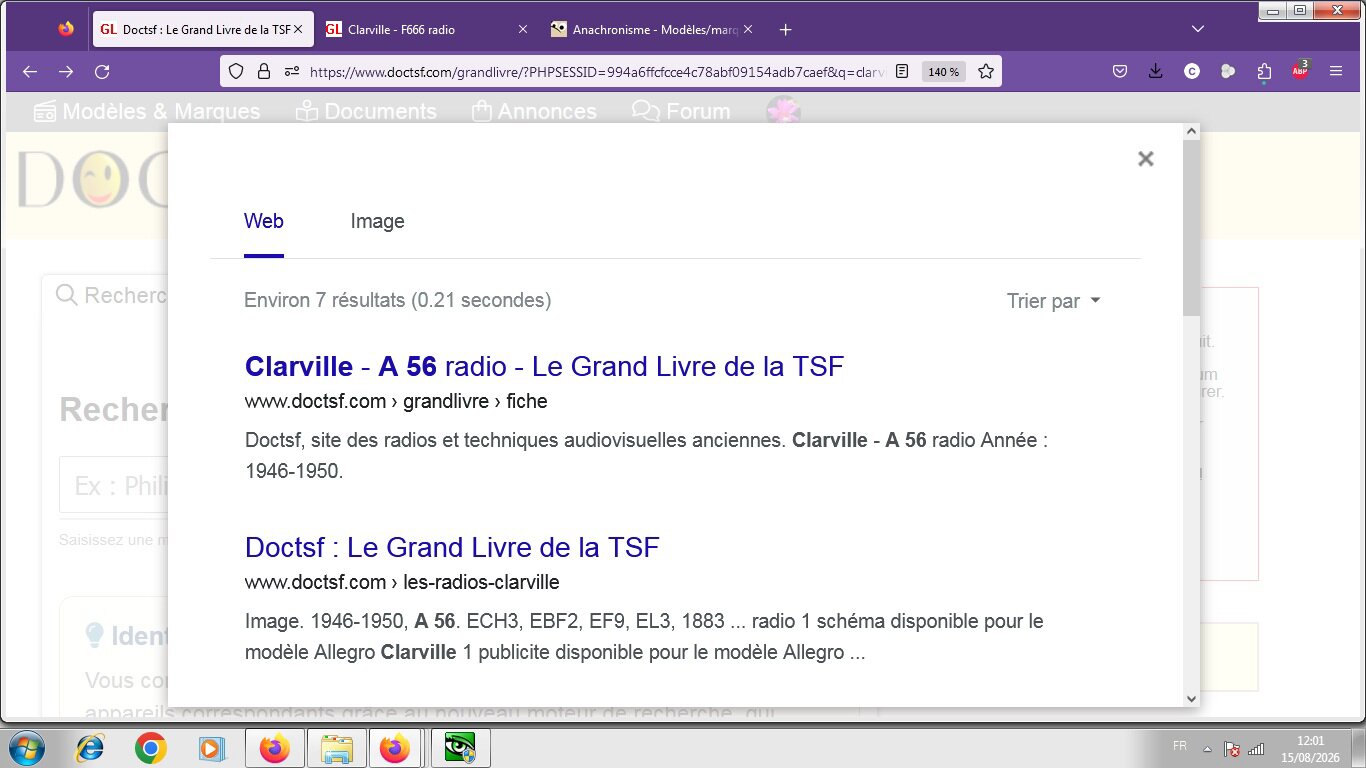Screen dimensions: 1366x768
Task: Reset the 140 % zoom level badge
Action: pos(943,71)
